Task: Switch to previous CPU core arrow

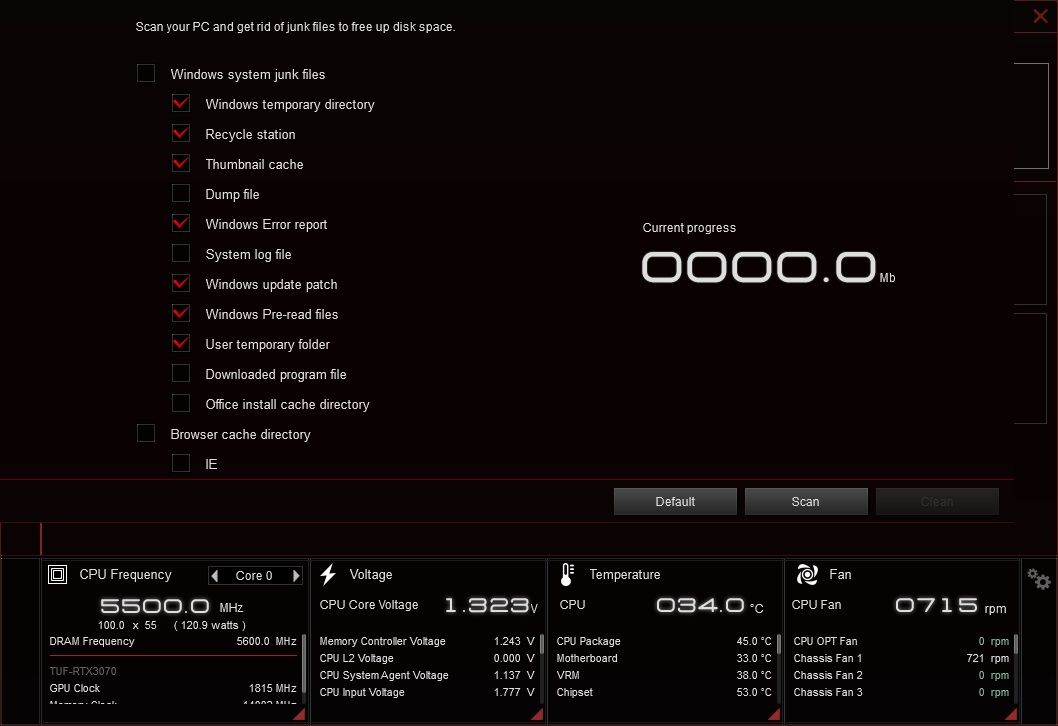Action: (x=215, y=576)
